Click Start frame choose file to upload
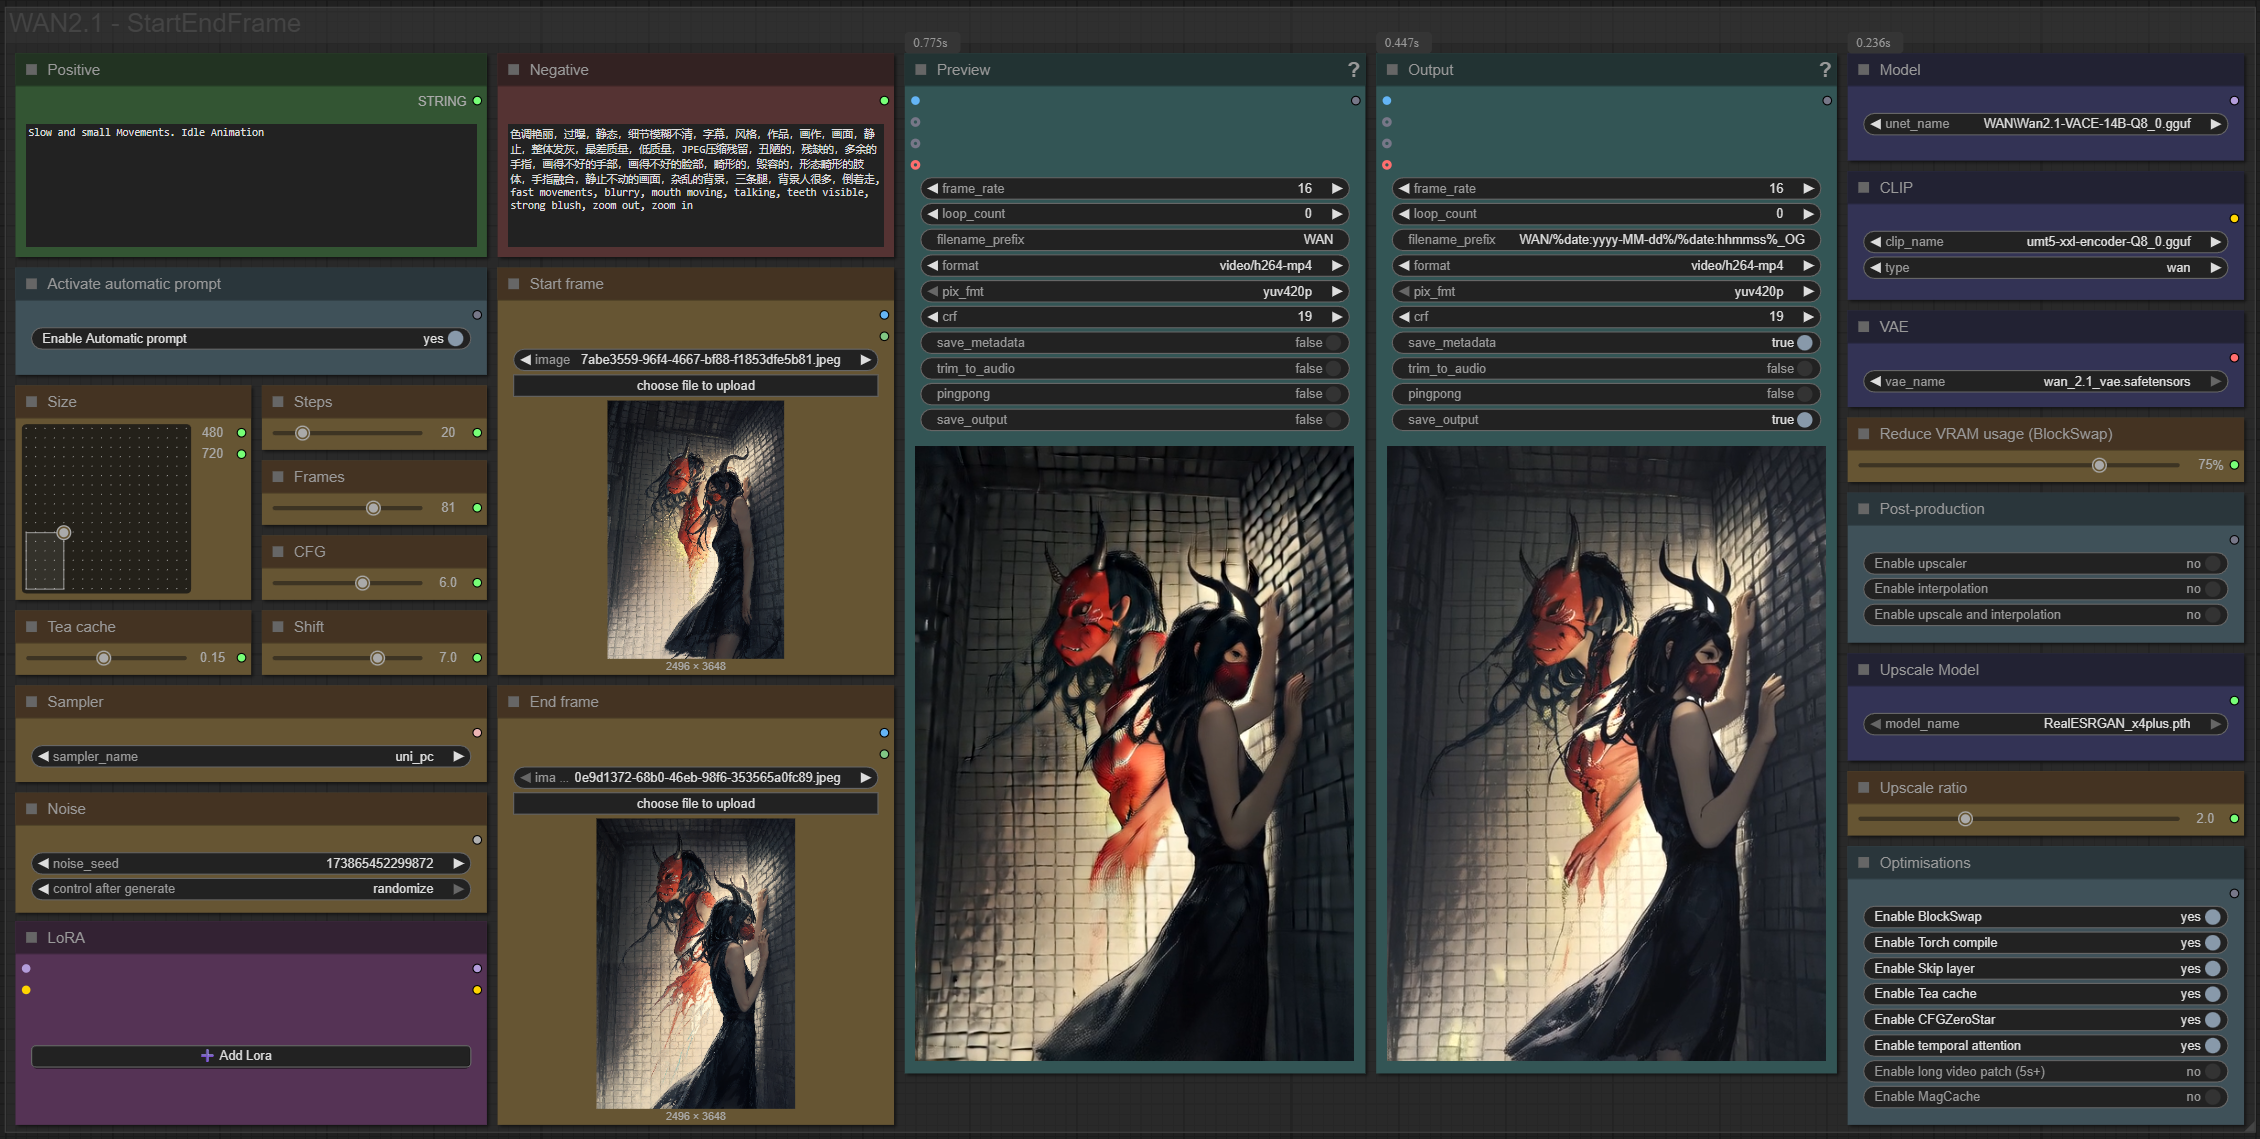Image resolution: width=2260 pixels, height=1139 pixels. (695, 386)
